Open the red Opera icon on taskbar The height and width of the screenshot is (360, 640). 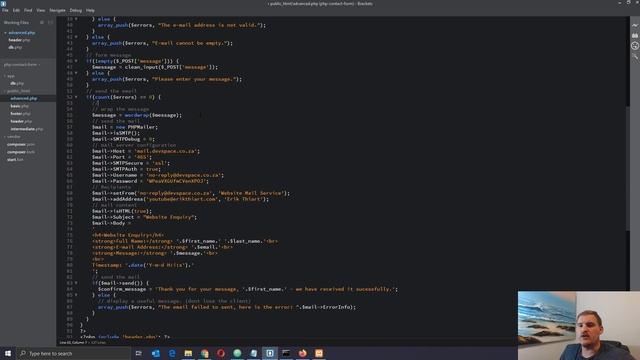[221, 353]
